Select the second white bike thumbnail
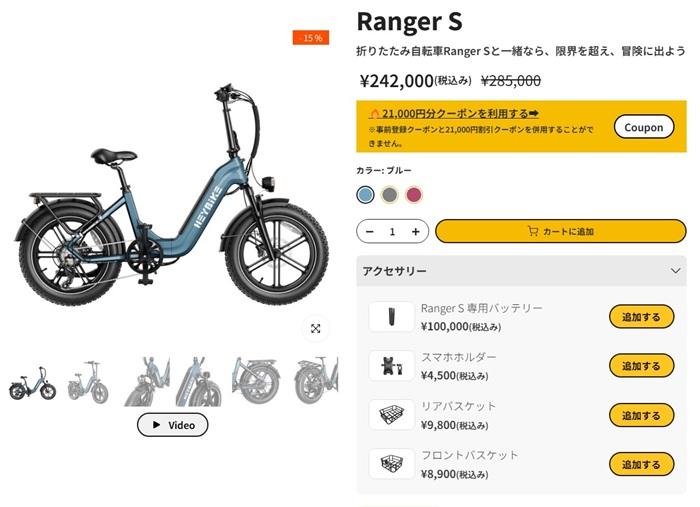 (88, 382)
